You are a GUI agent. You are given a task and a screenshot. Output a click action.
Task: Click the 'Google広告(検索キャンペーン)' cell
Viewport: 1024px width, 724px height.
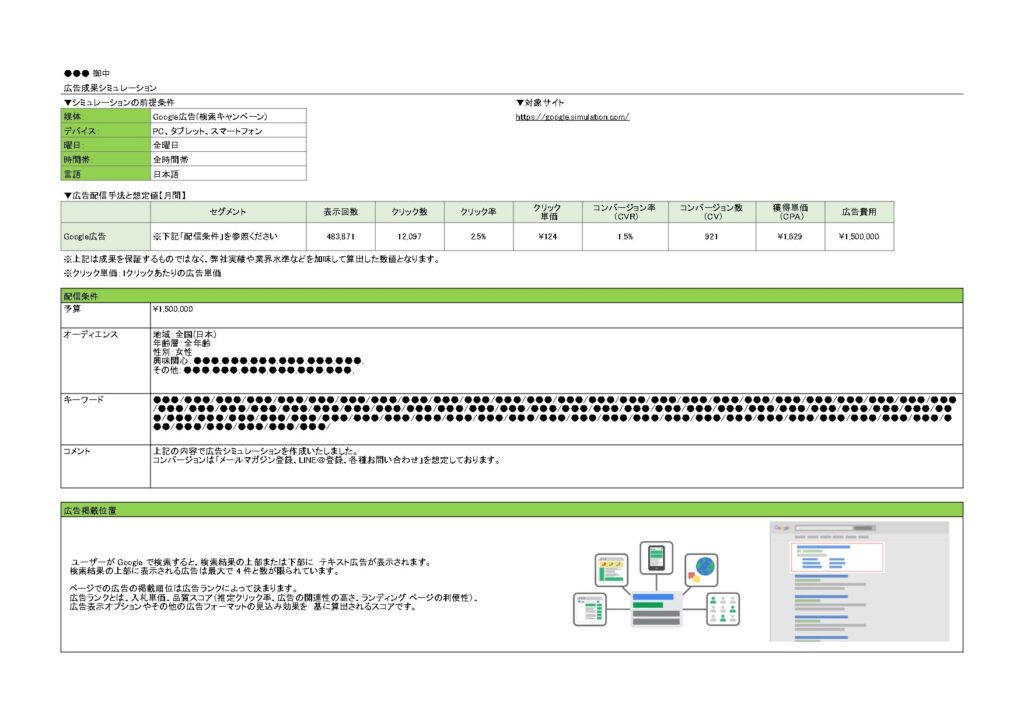pyautogui.click(x=229, y=116)
